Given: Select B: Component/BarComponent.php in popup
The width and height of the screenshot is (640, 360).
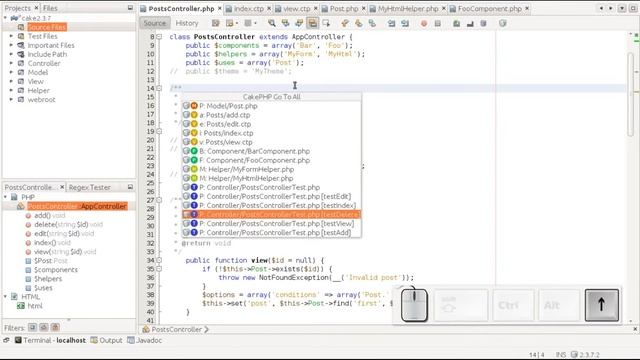Looking at the screenshot, I should pos(271,151).
